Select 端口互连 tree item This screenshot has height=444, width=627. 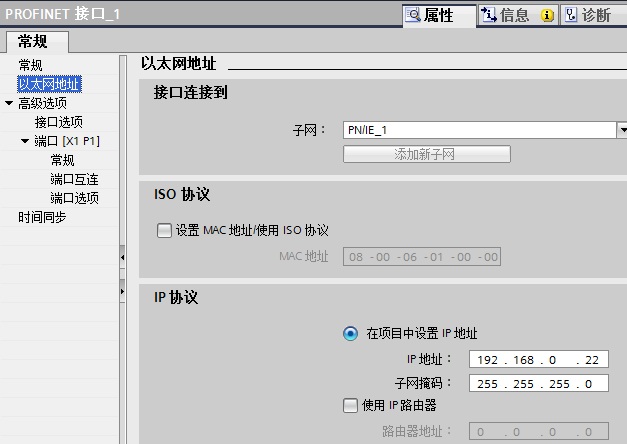coord(74,179)
